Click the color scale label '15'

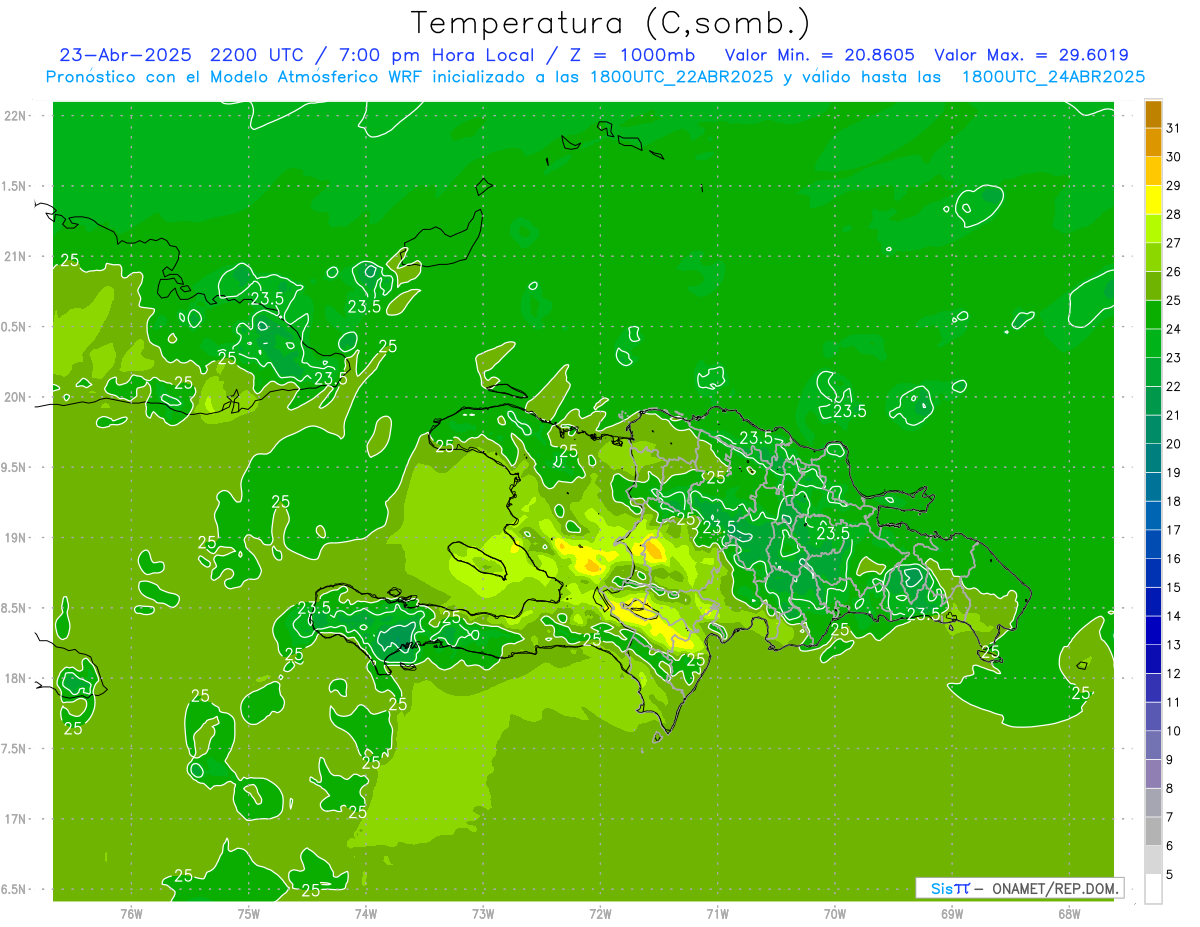point(1174,587)
